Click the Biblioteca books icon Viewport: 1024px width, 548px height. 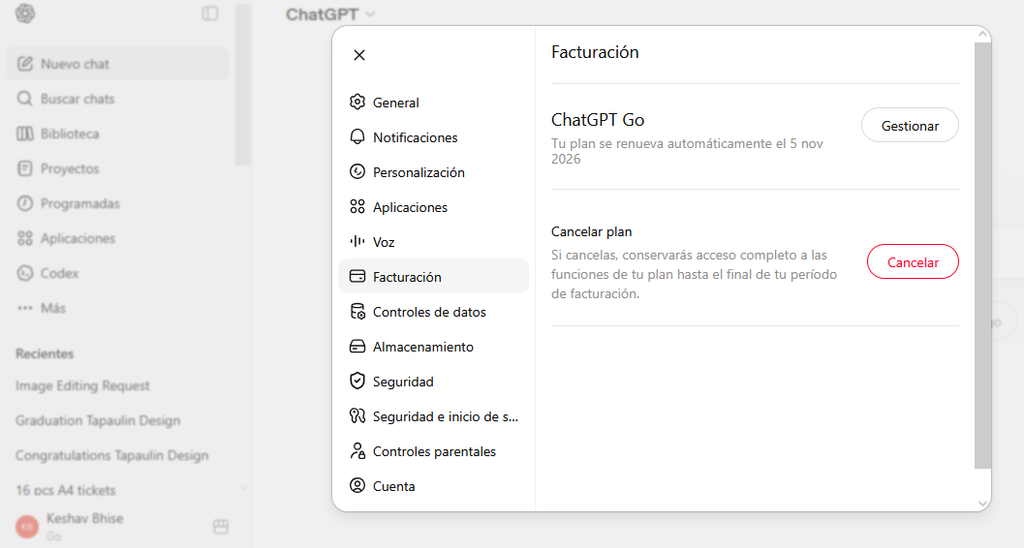pos(25,133)
